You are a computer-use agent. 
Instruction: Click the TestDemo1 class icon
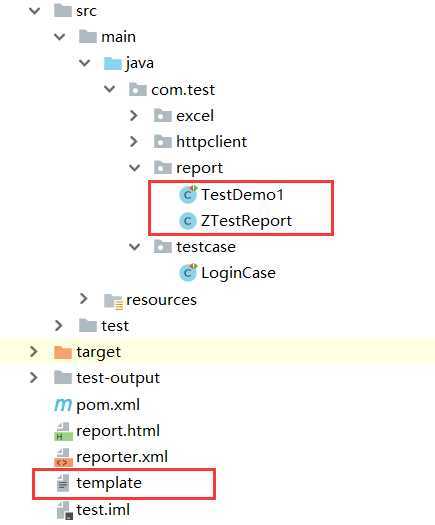[188, 194]
